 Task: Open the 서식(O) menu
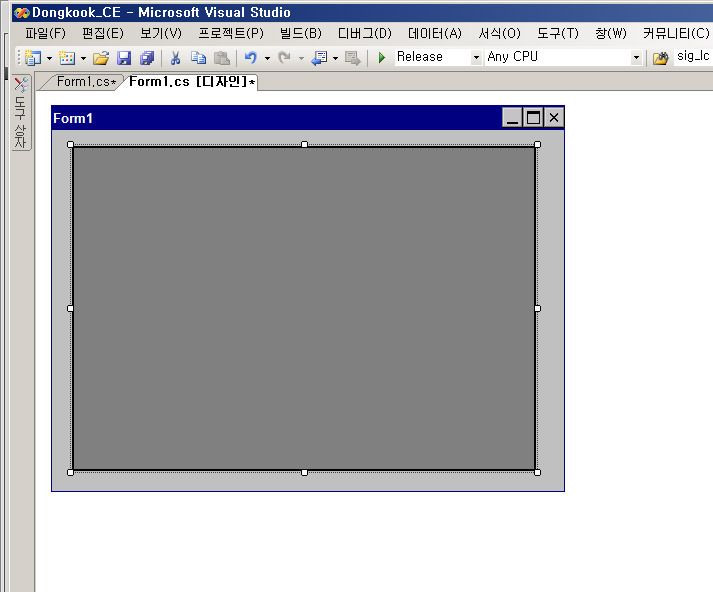click(x=499, y=34)
